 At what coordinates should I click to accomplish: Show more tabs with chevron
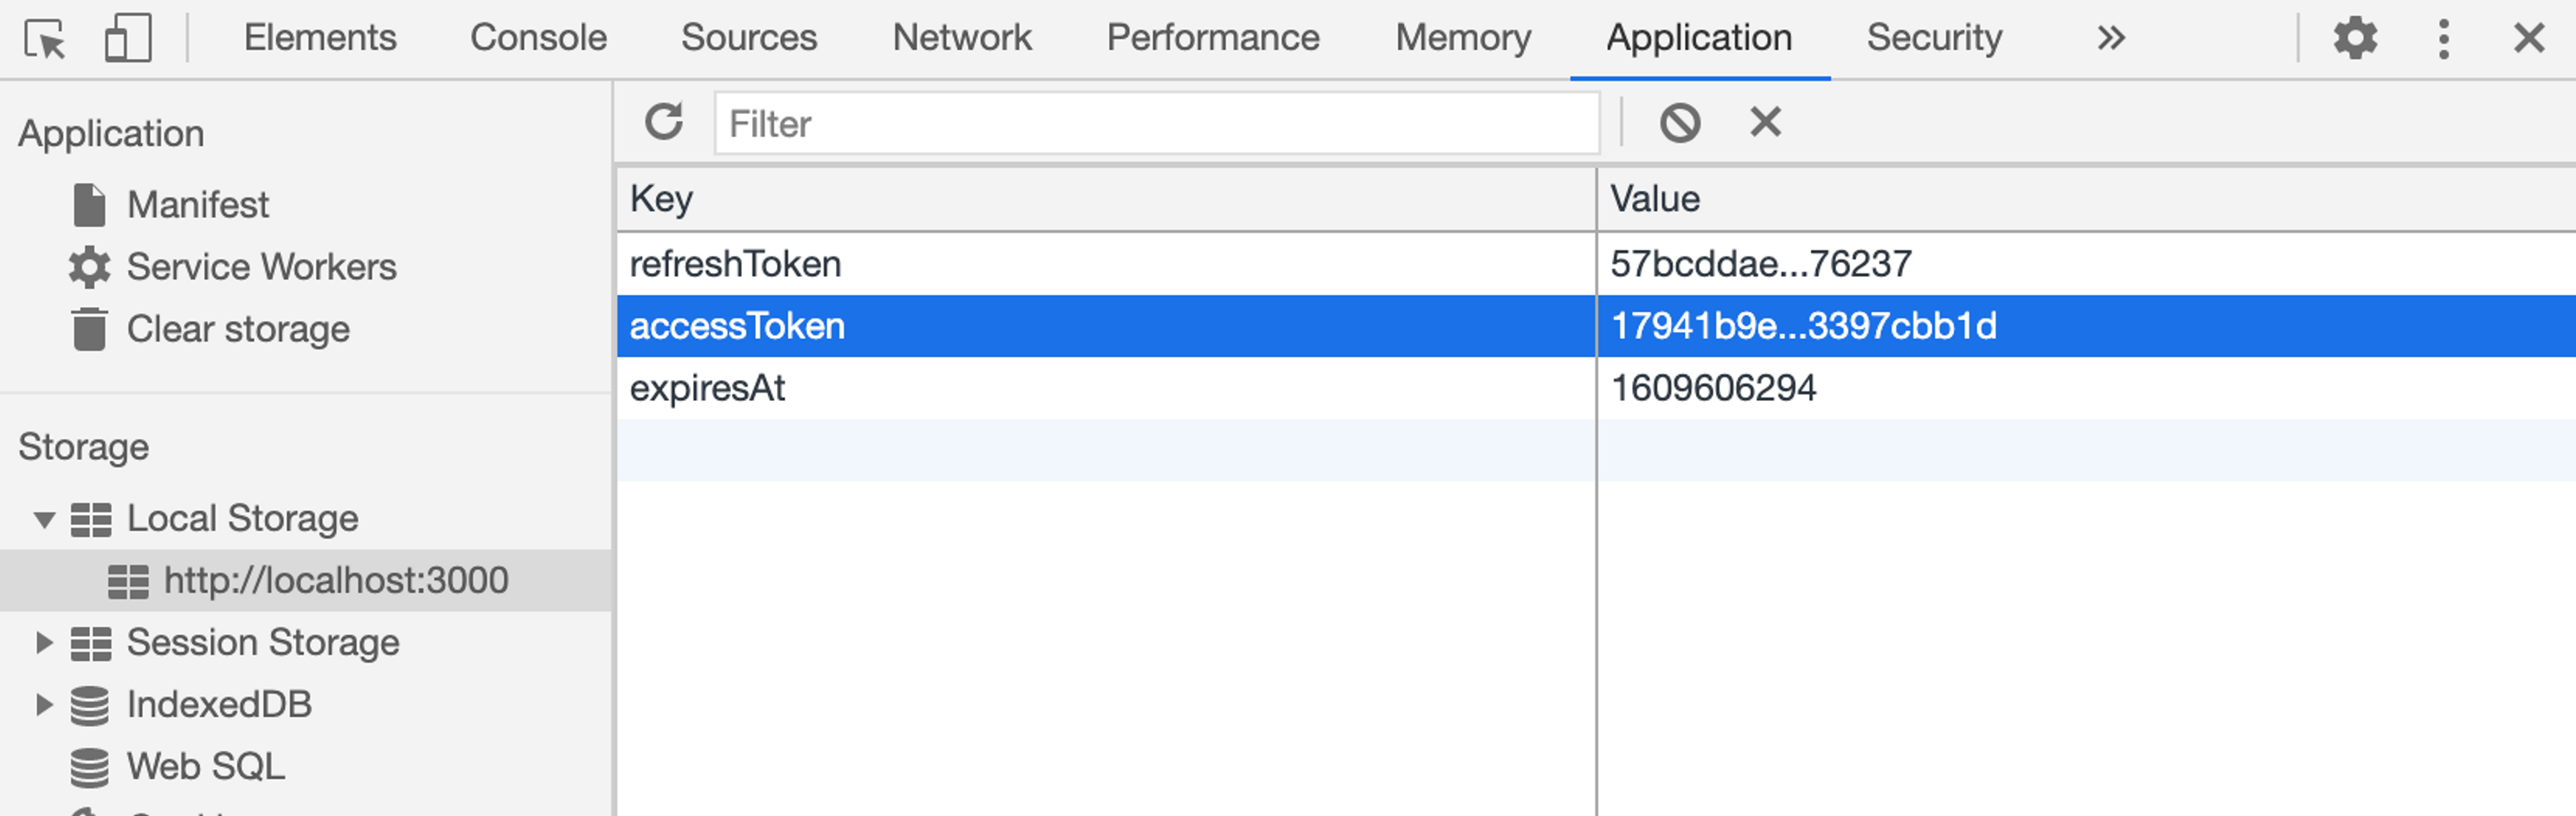coord(2110,39)
